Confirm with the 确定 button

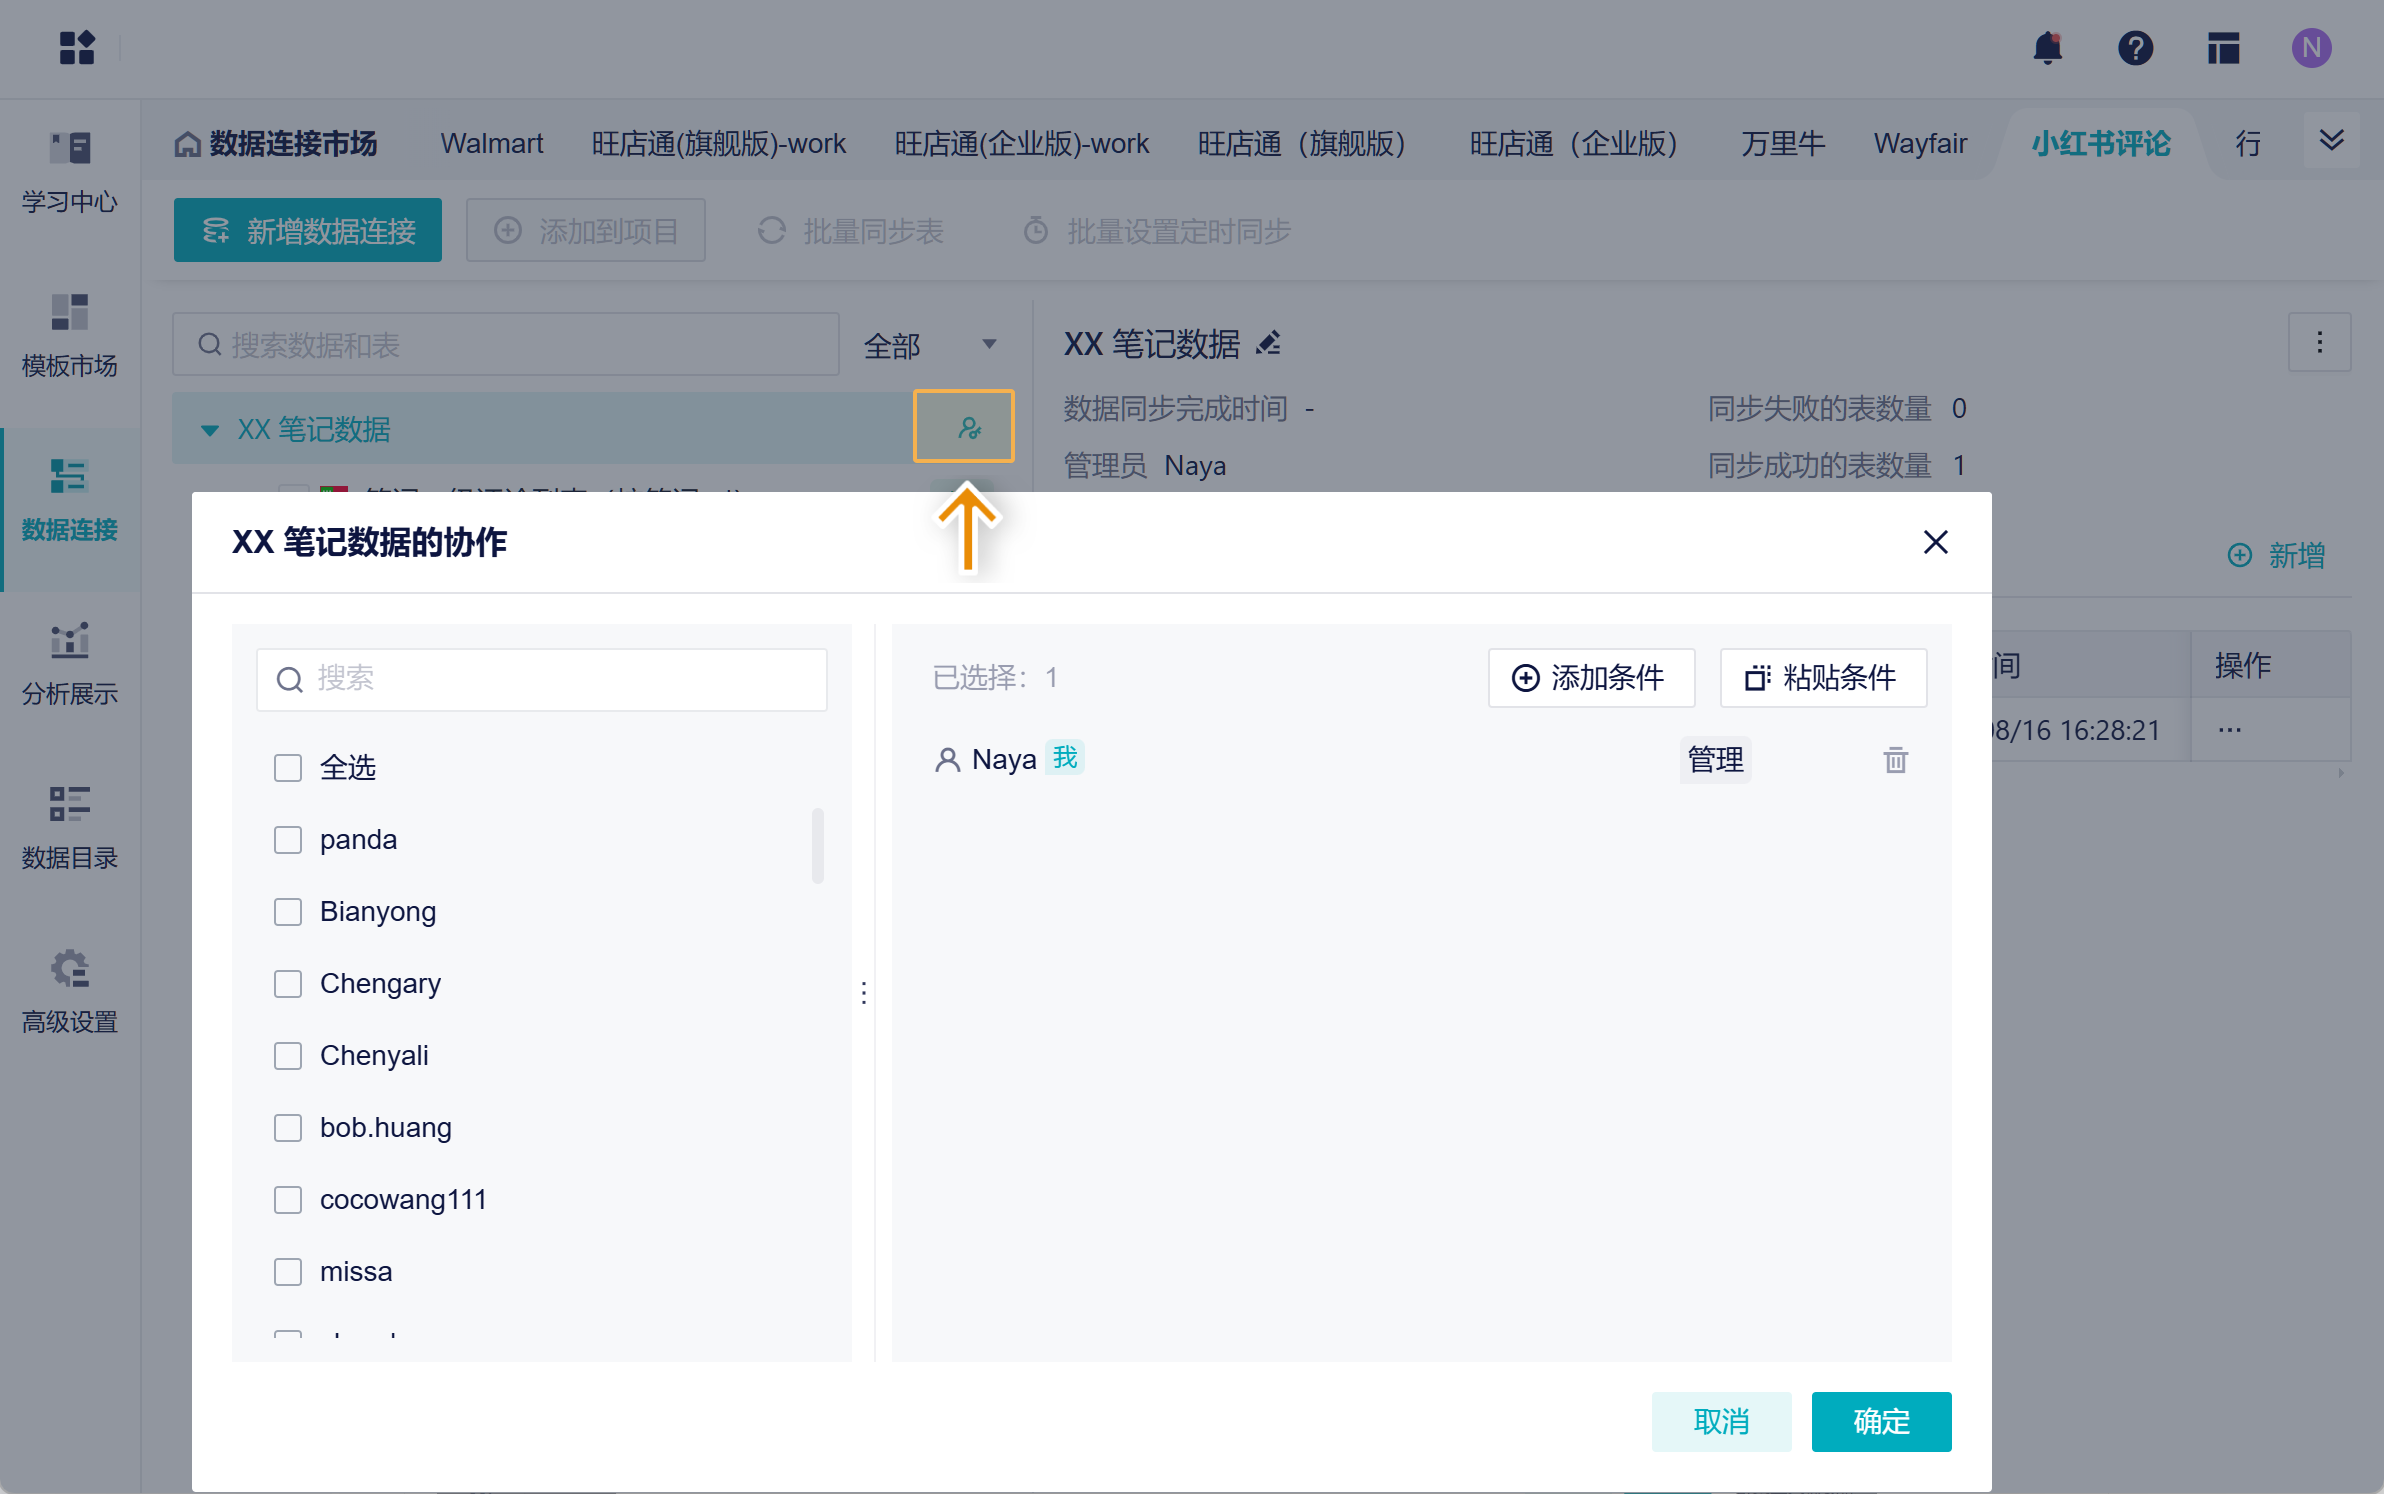[x=1880, y=1421]
